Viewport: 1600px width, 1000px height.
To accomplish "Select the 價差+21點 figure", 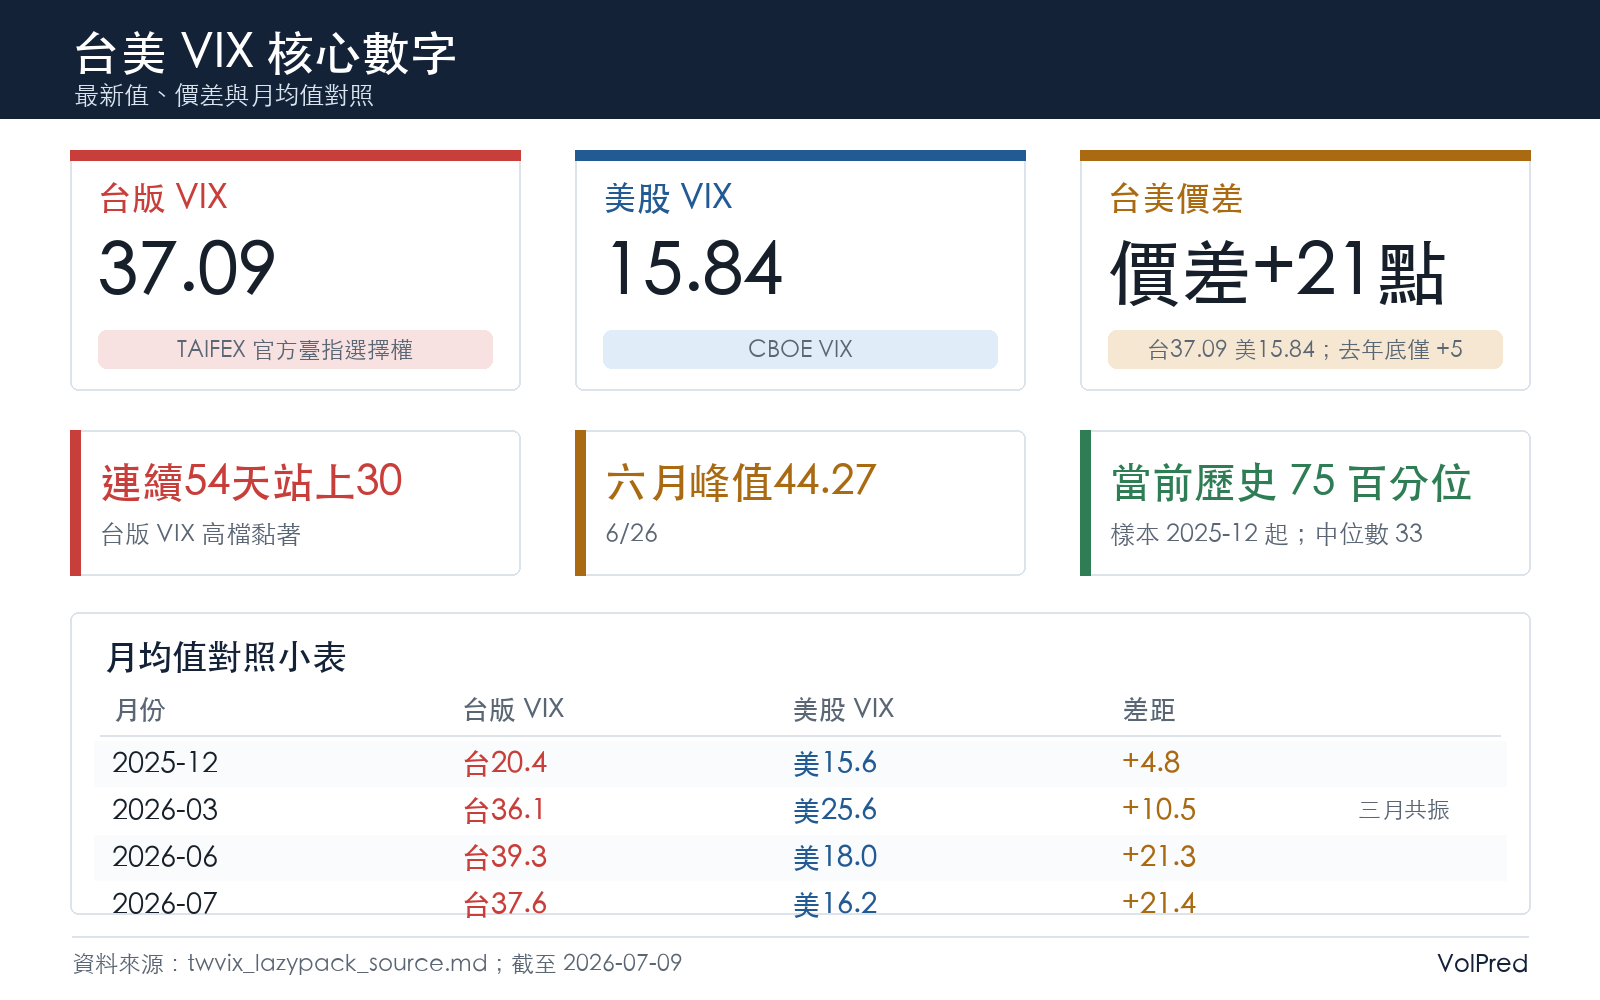I will point(1278,272).
